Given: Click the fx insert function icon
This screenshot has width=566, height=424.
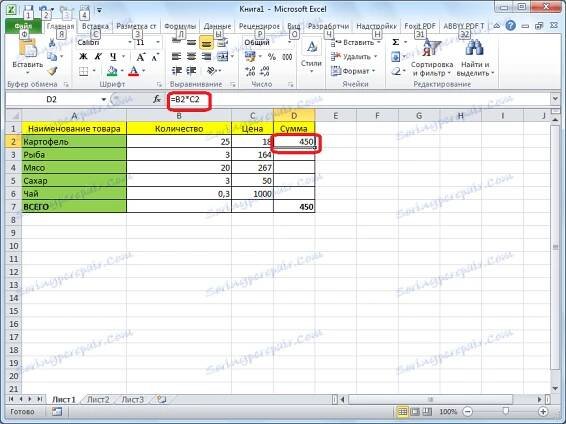Looking at the screenshot, I should [x=157, y=99].
